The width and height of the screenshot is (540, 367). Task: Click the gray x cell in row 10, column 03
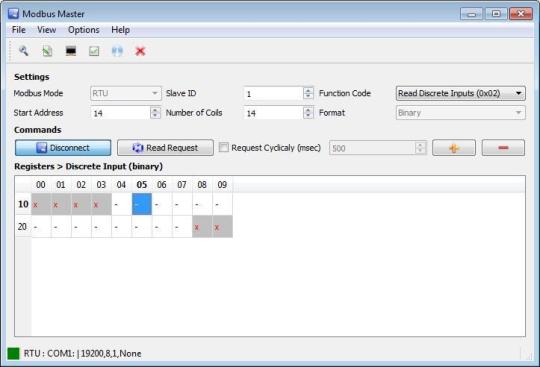pyautogui.click(x=101, y=204)
